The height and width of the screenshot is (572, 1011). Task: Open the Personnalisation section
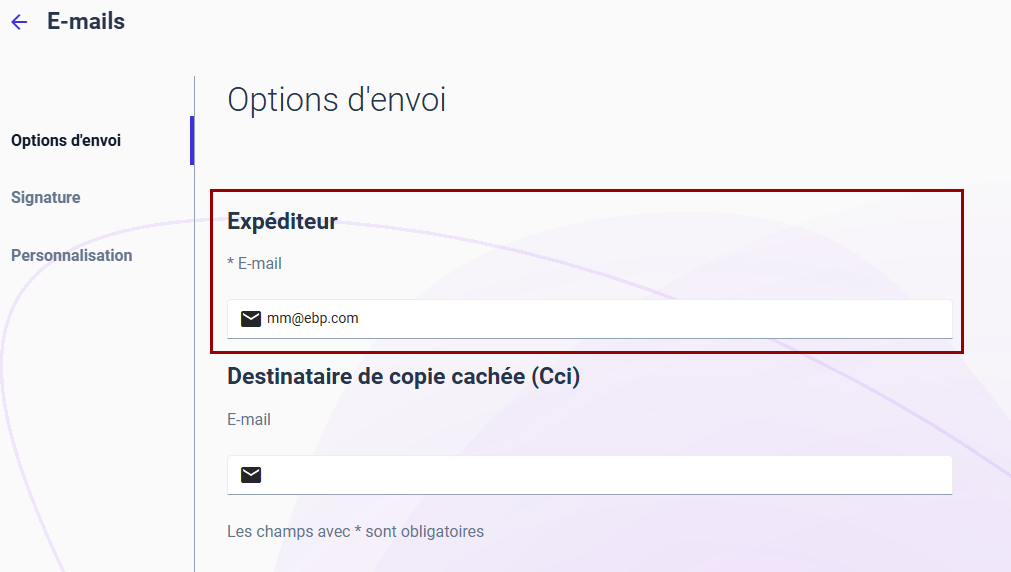[x=72, y=255]
